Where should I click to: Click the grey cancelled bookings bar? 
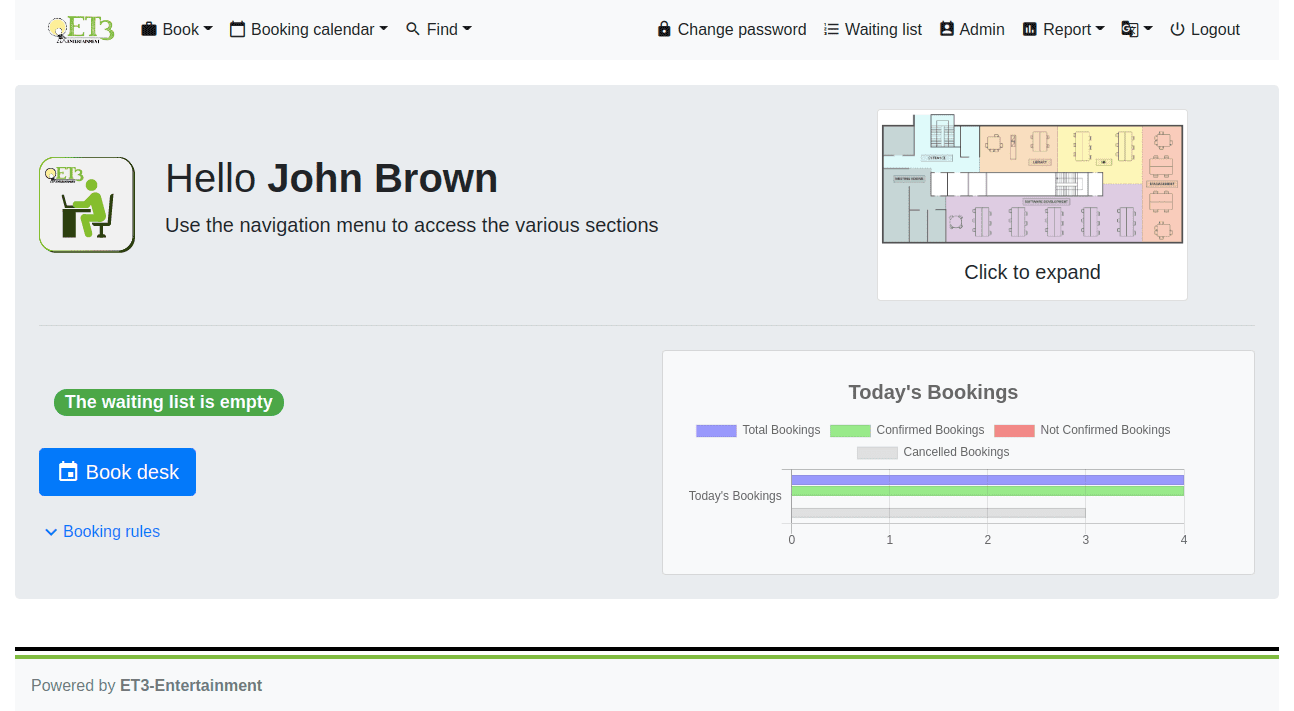pos(938,513)
